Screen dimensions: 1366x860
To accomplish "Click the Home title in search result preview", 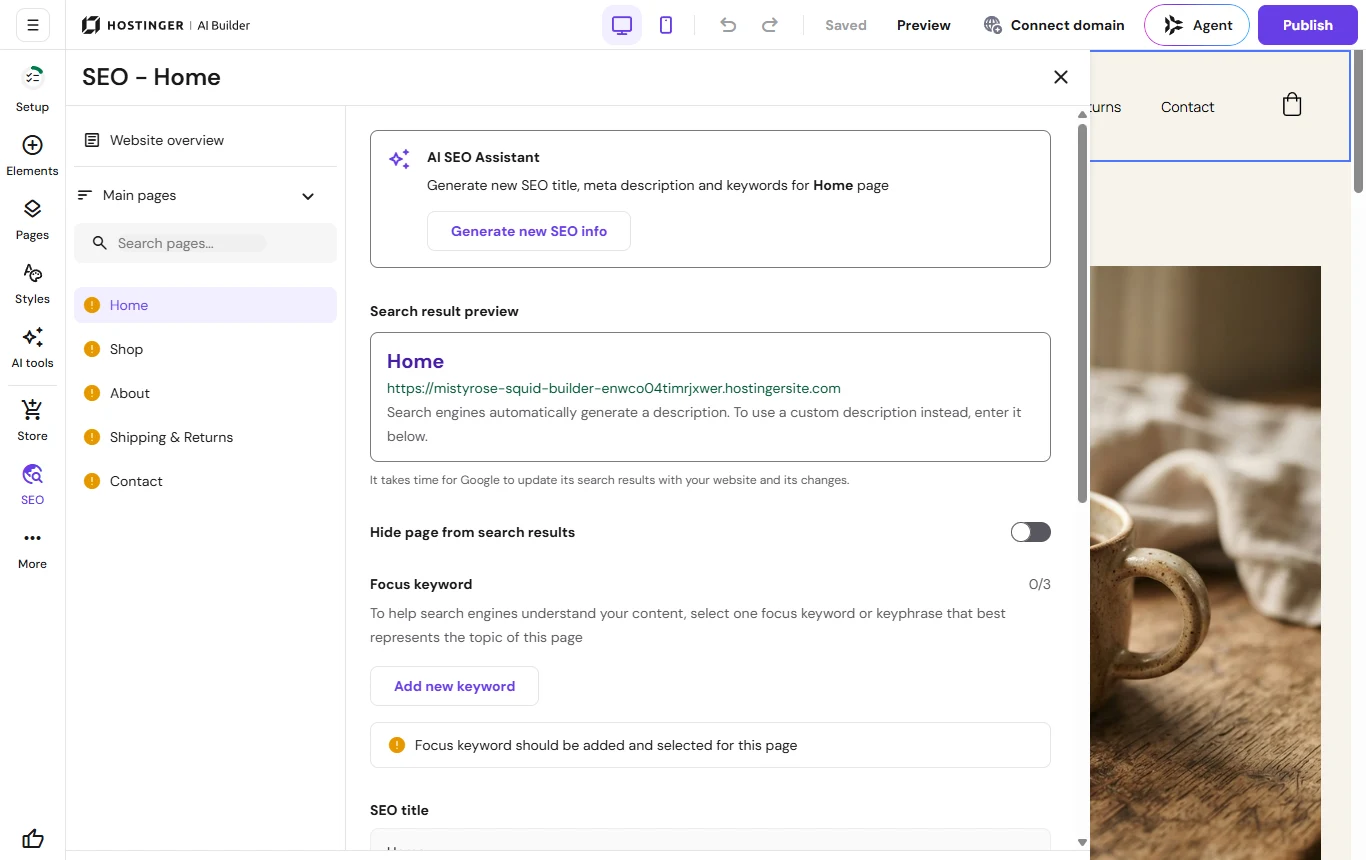I will tap(415, 361).
